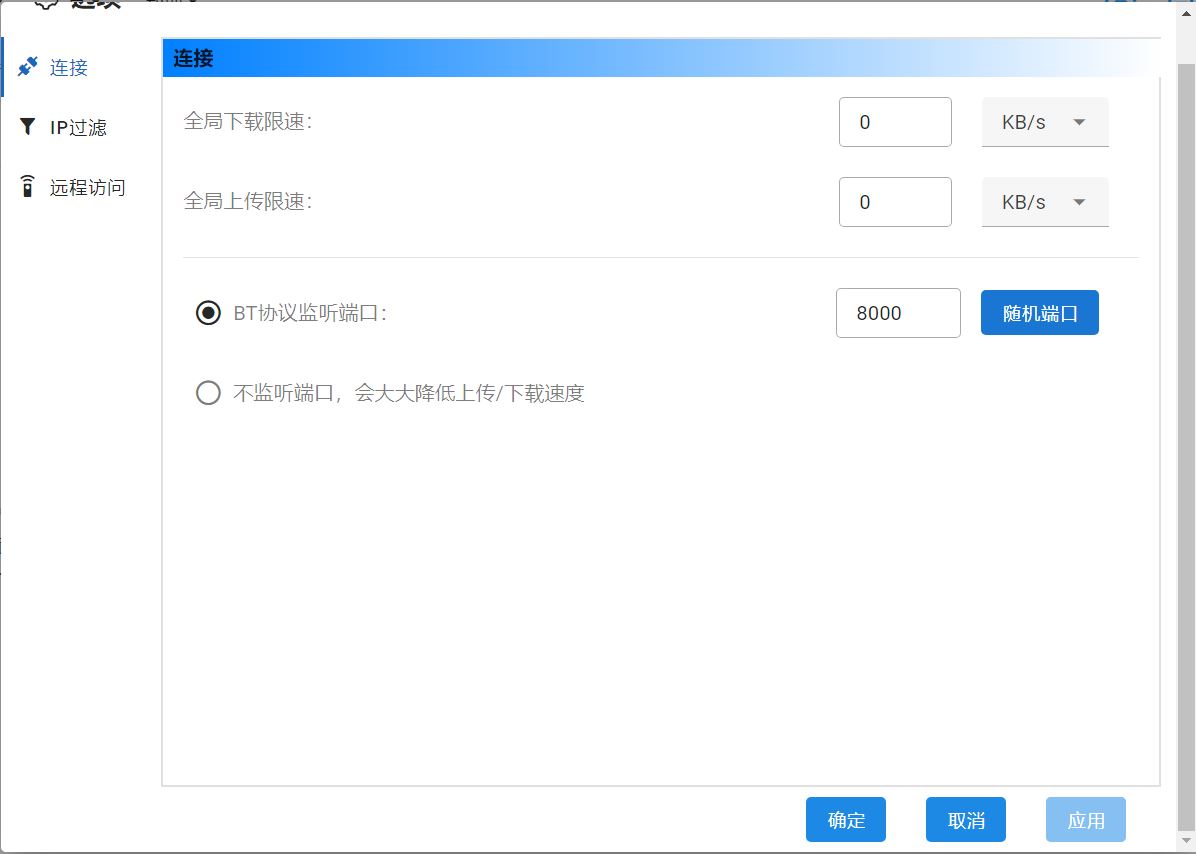Click the remote access signal icon
The width and height of the screenshot is (1196, 854).
pos(28,187)
